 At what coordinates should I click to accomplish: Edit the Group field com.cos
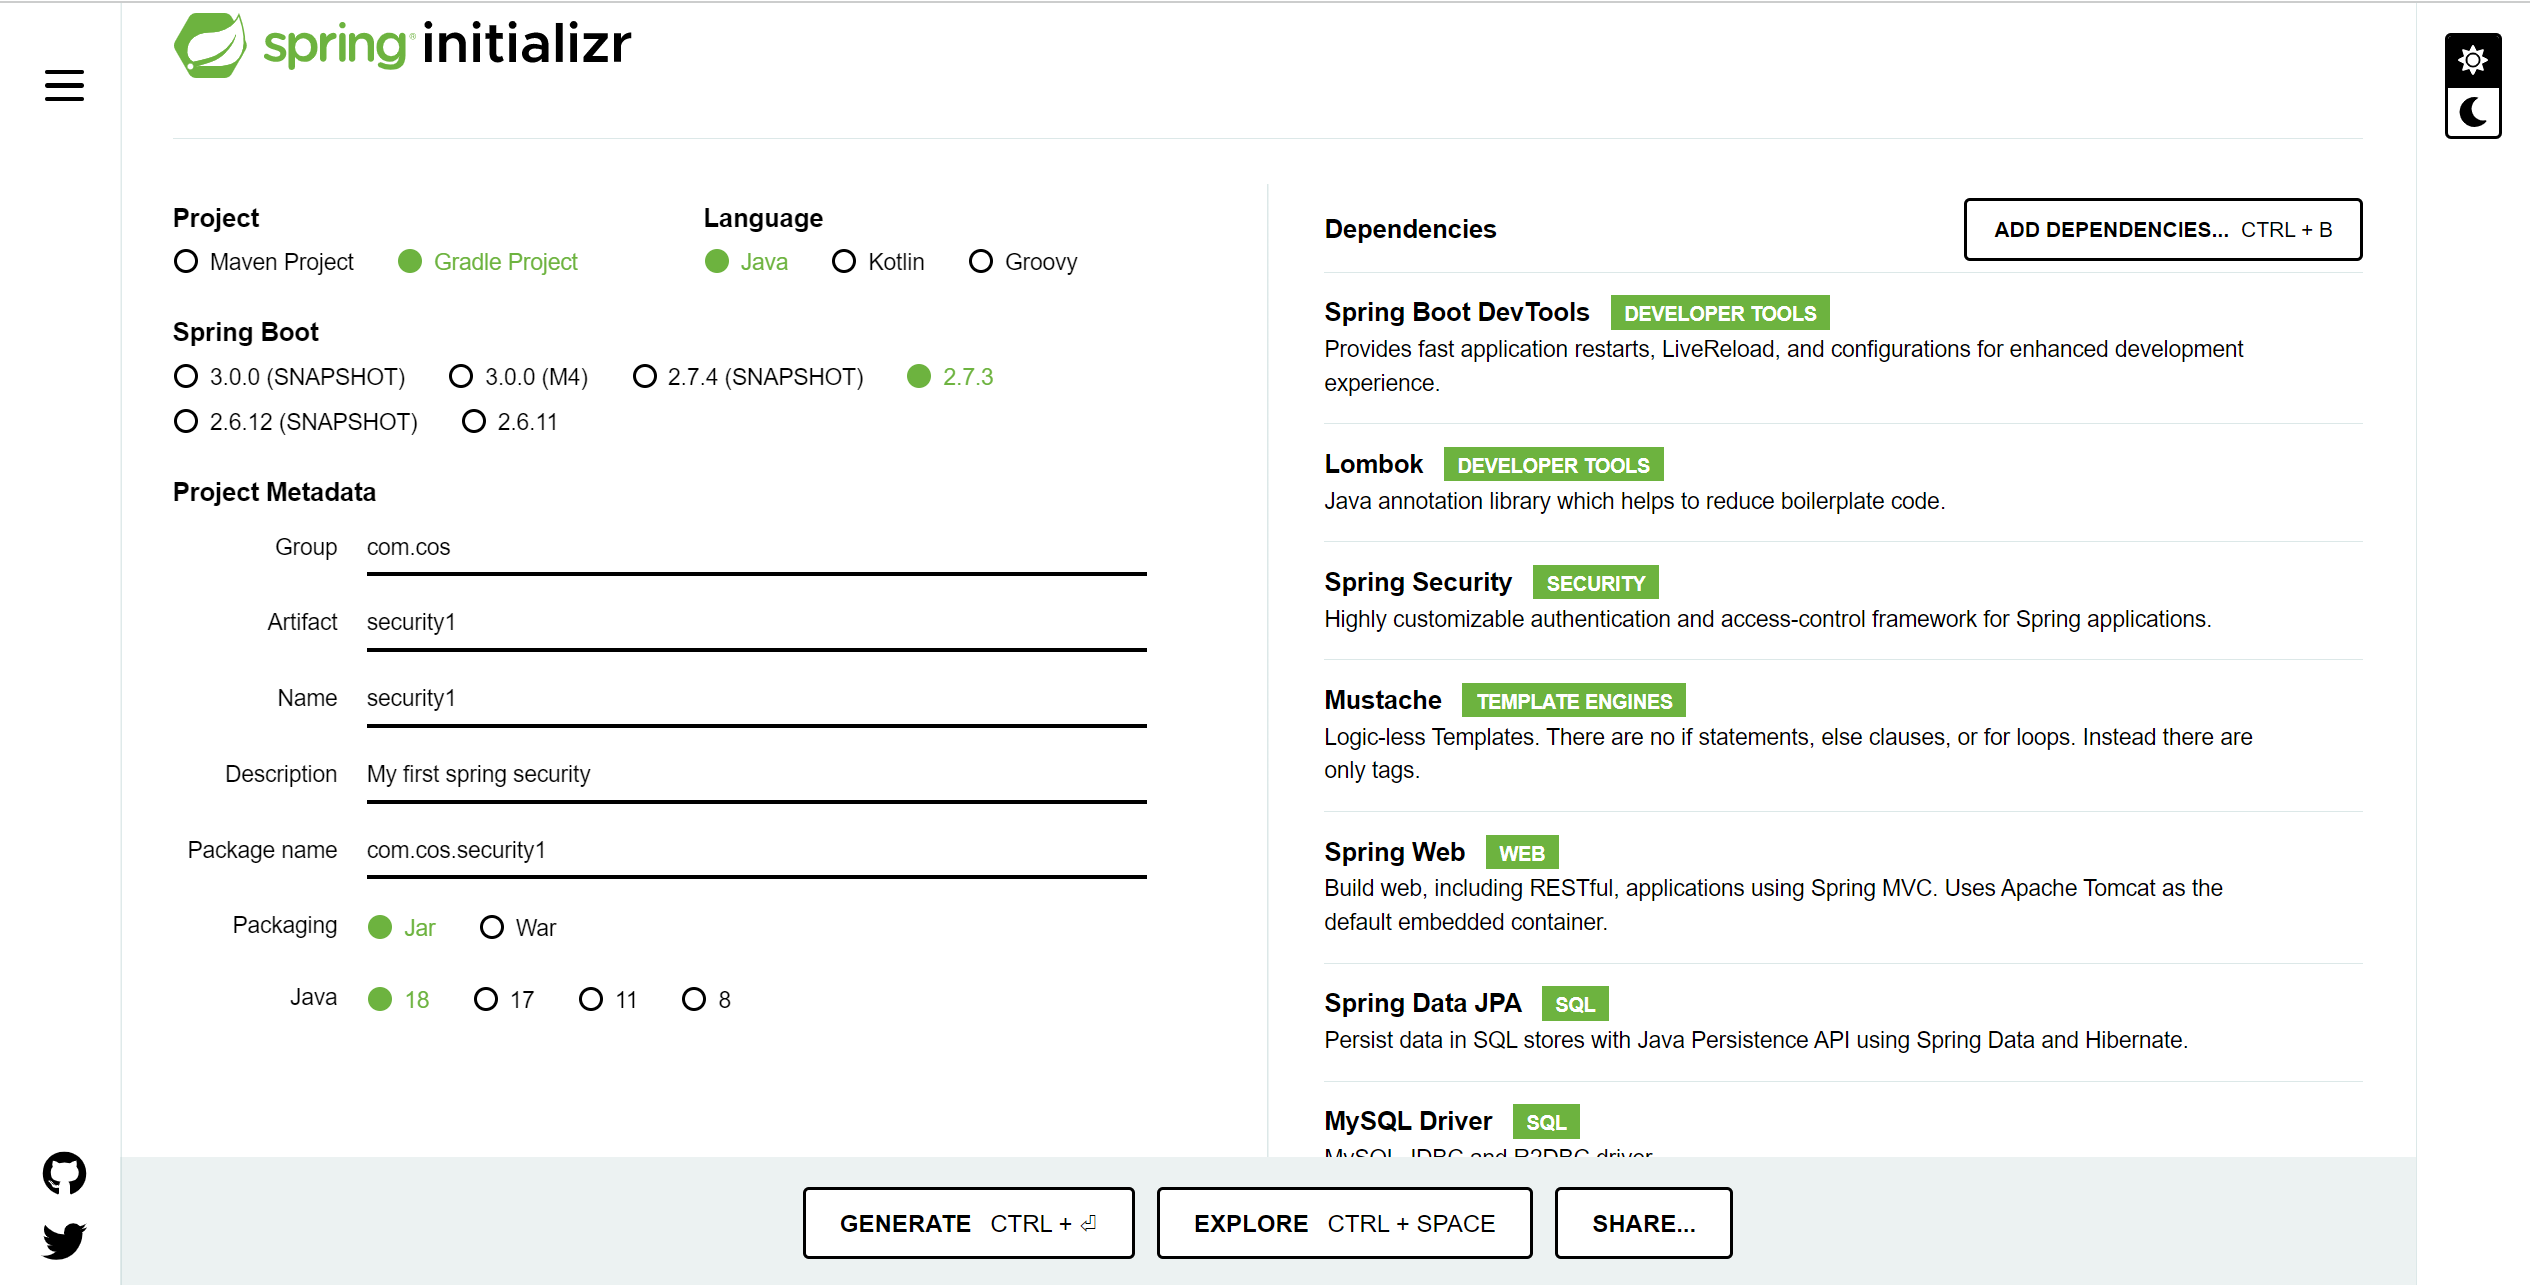click(x=756, y=549)
